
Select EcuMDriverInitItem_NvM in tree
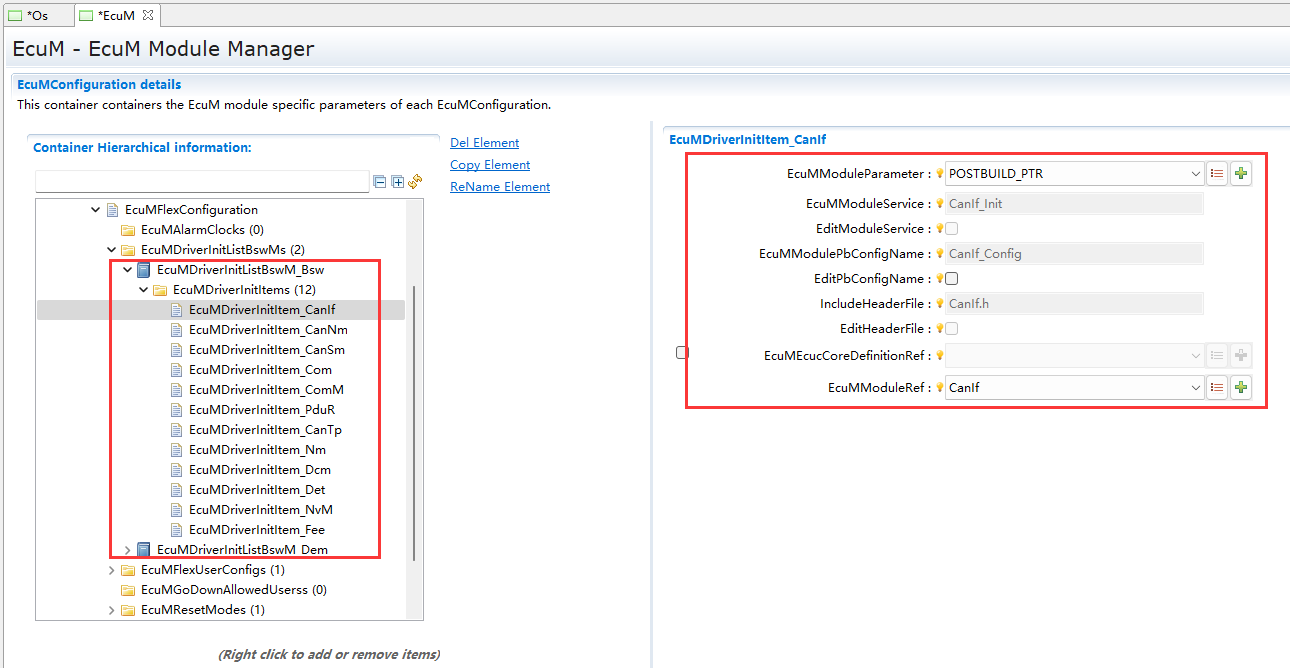coord(260,510)
